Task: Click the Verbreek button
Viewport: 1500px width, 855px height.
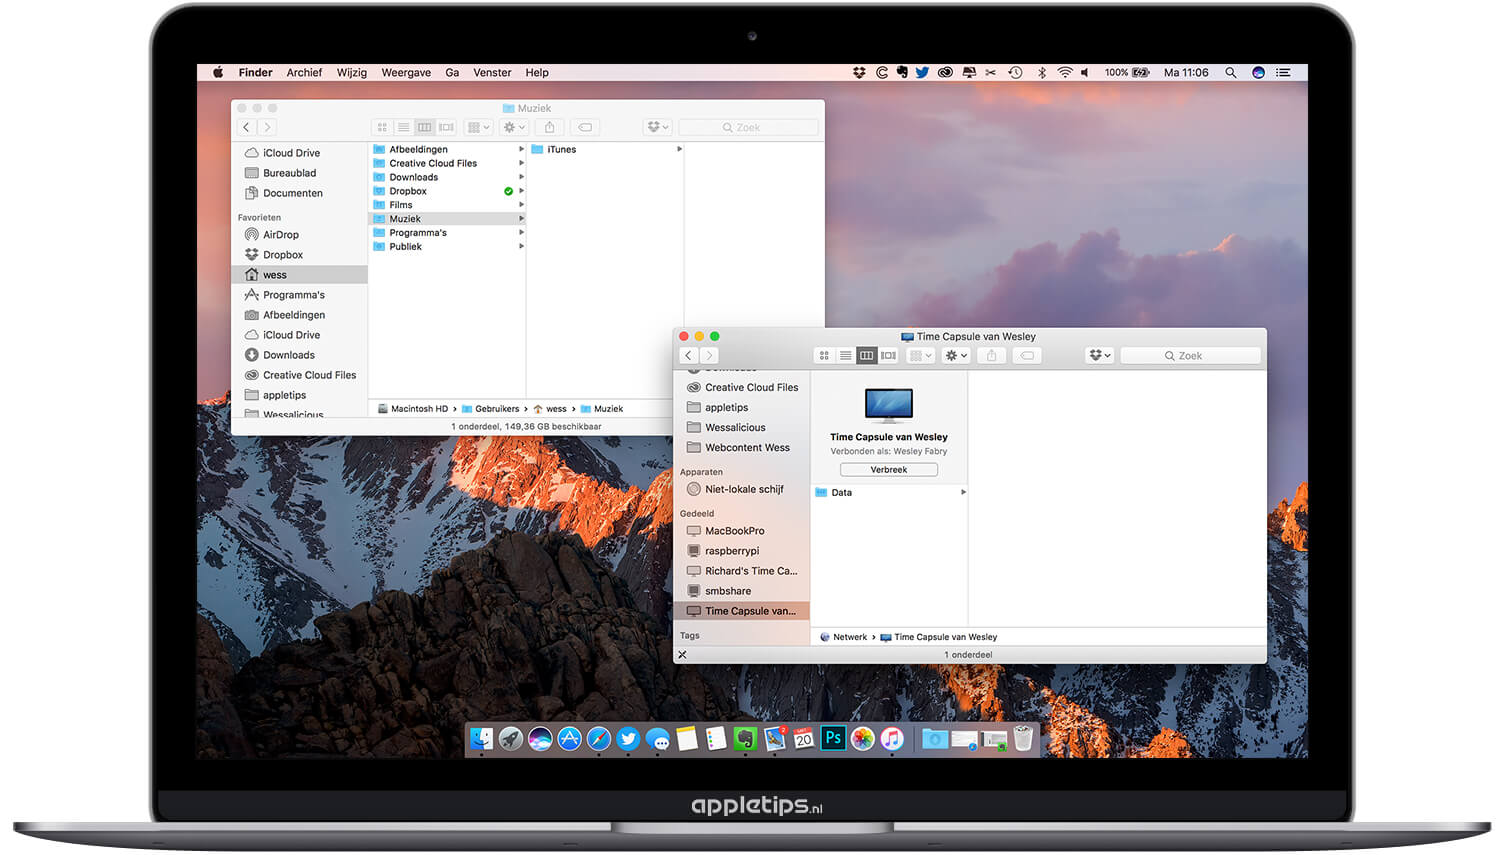Action: tap(889, 470)
